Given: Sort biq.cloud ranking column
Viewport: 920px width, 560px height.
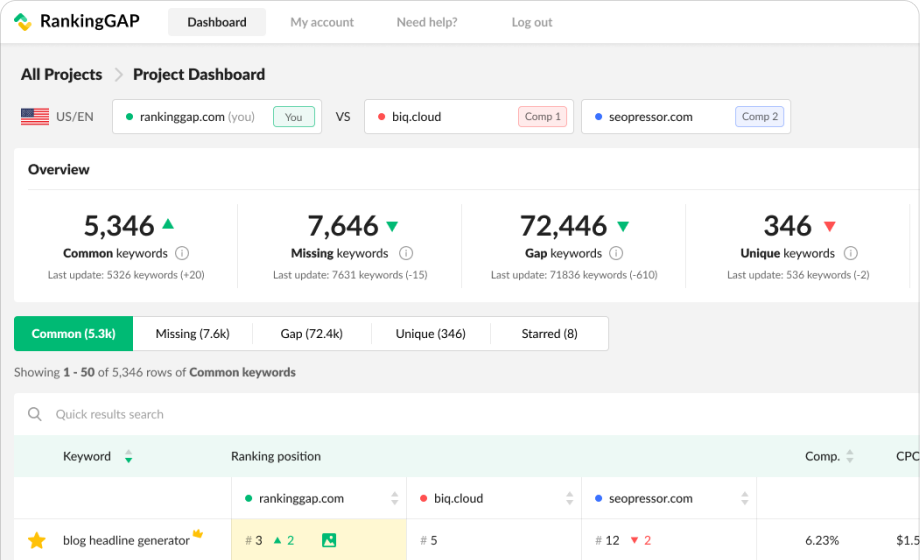Looking at the screenshot, I should pos(569,498).
